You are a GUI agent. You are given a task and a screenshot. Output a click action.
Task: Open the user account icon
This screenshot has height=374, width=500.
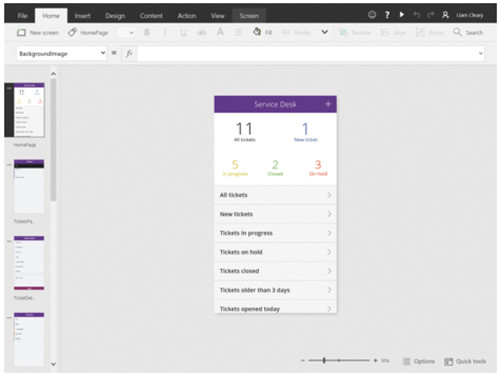pos(445,15)
